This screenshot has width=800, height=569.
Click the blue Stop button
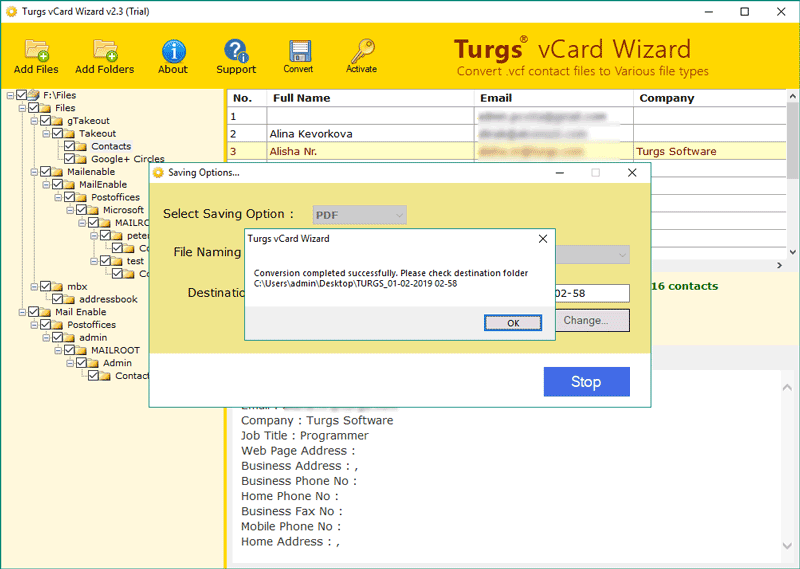point(586,382)
